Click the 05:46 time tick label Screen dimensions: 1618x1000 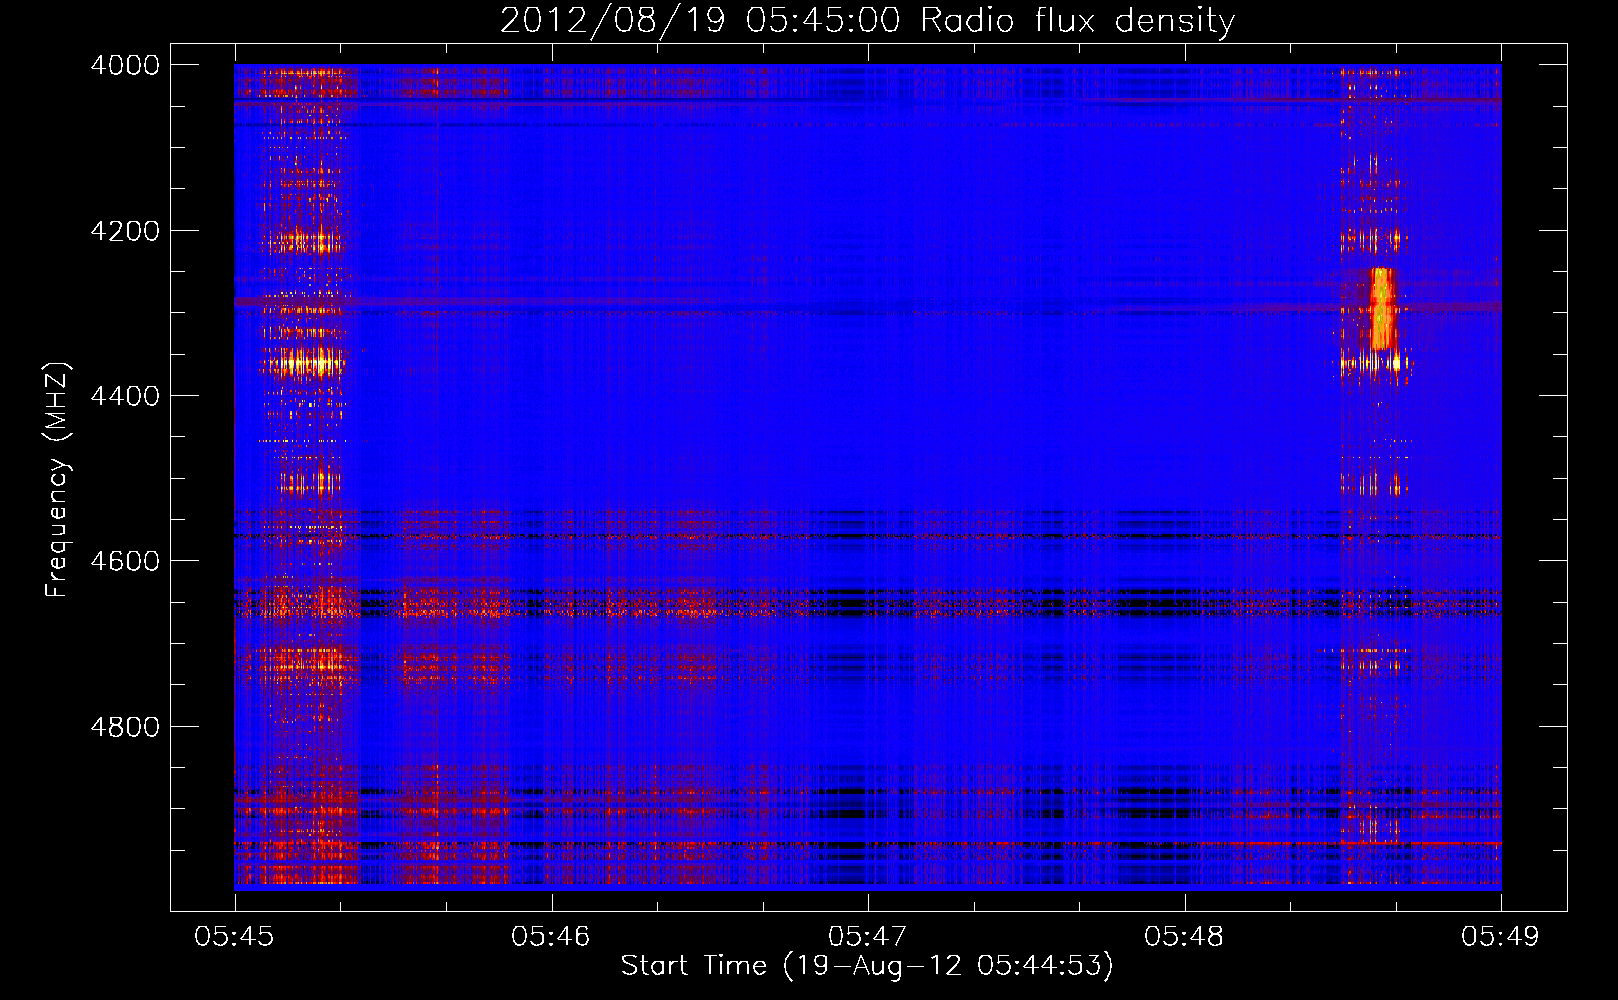(551, 936)
